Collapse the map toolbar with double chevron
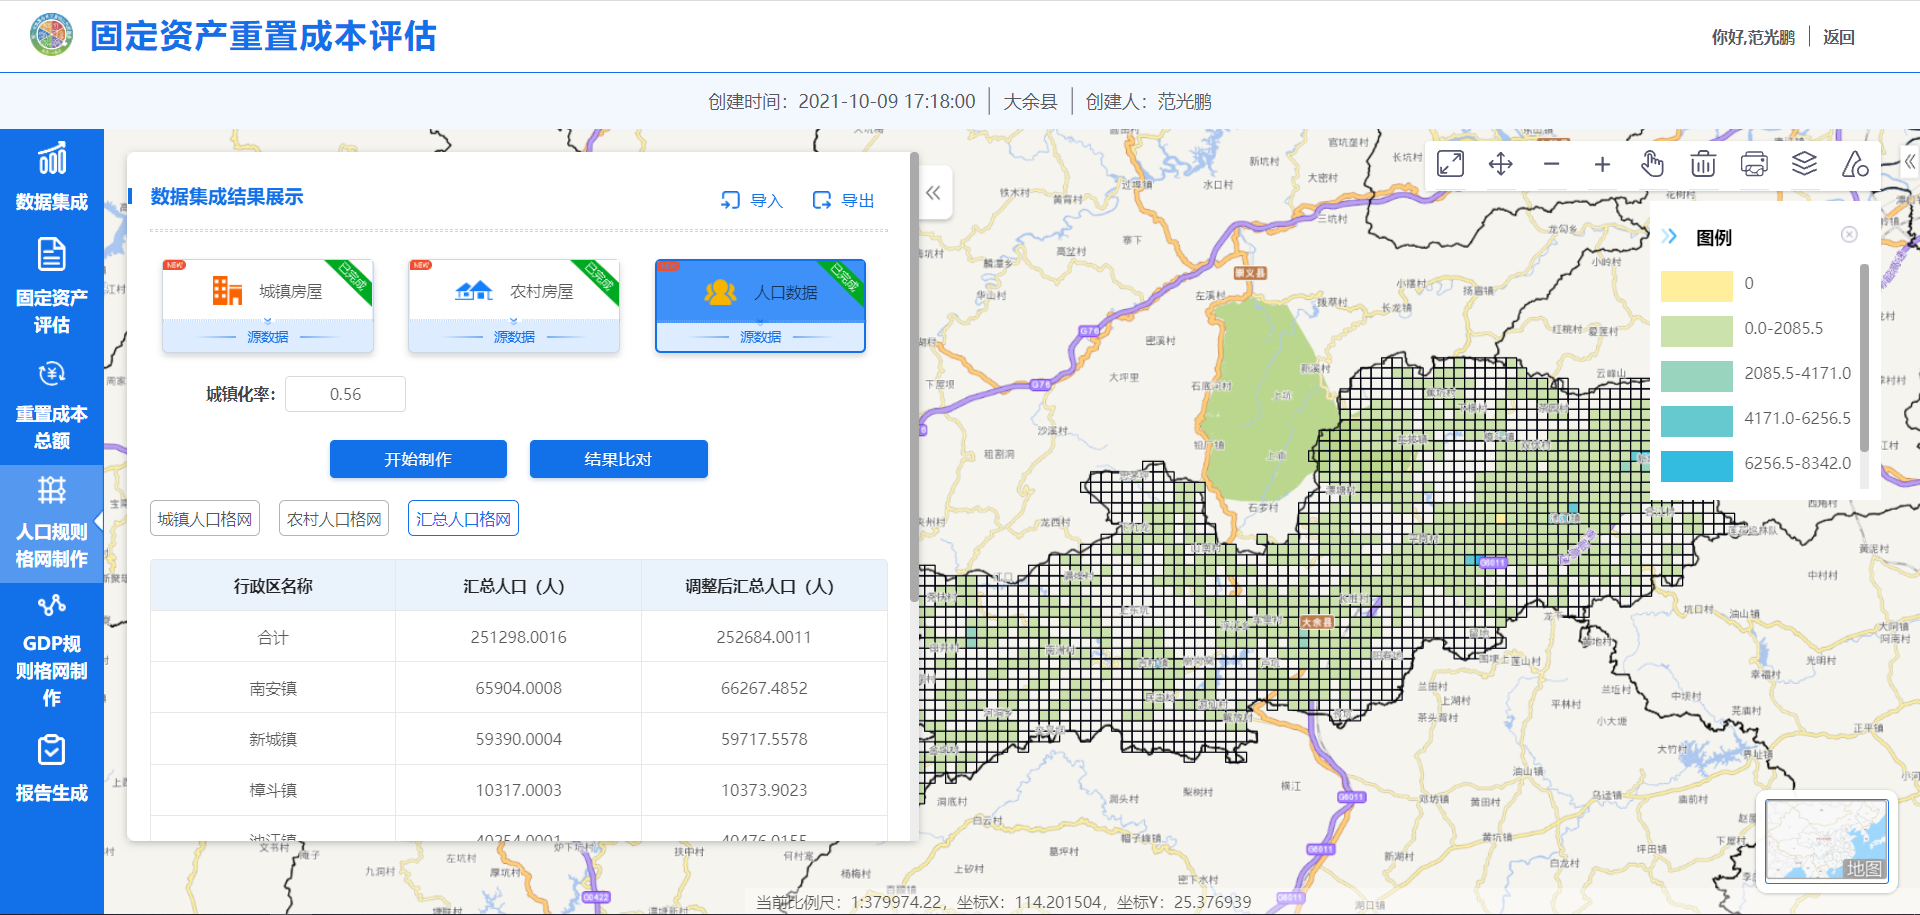Viewport: 1920px width, 915px height. click(x=1908, y=162)
